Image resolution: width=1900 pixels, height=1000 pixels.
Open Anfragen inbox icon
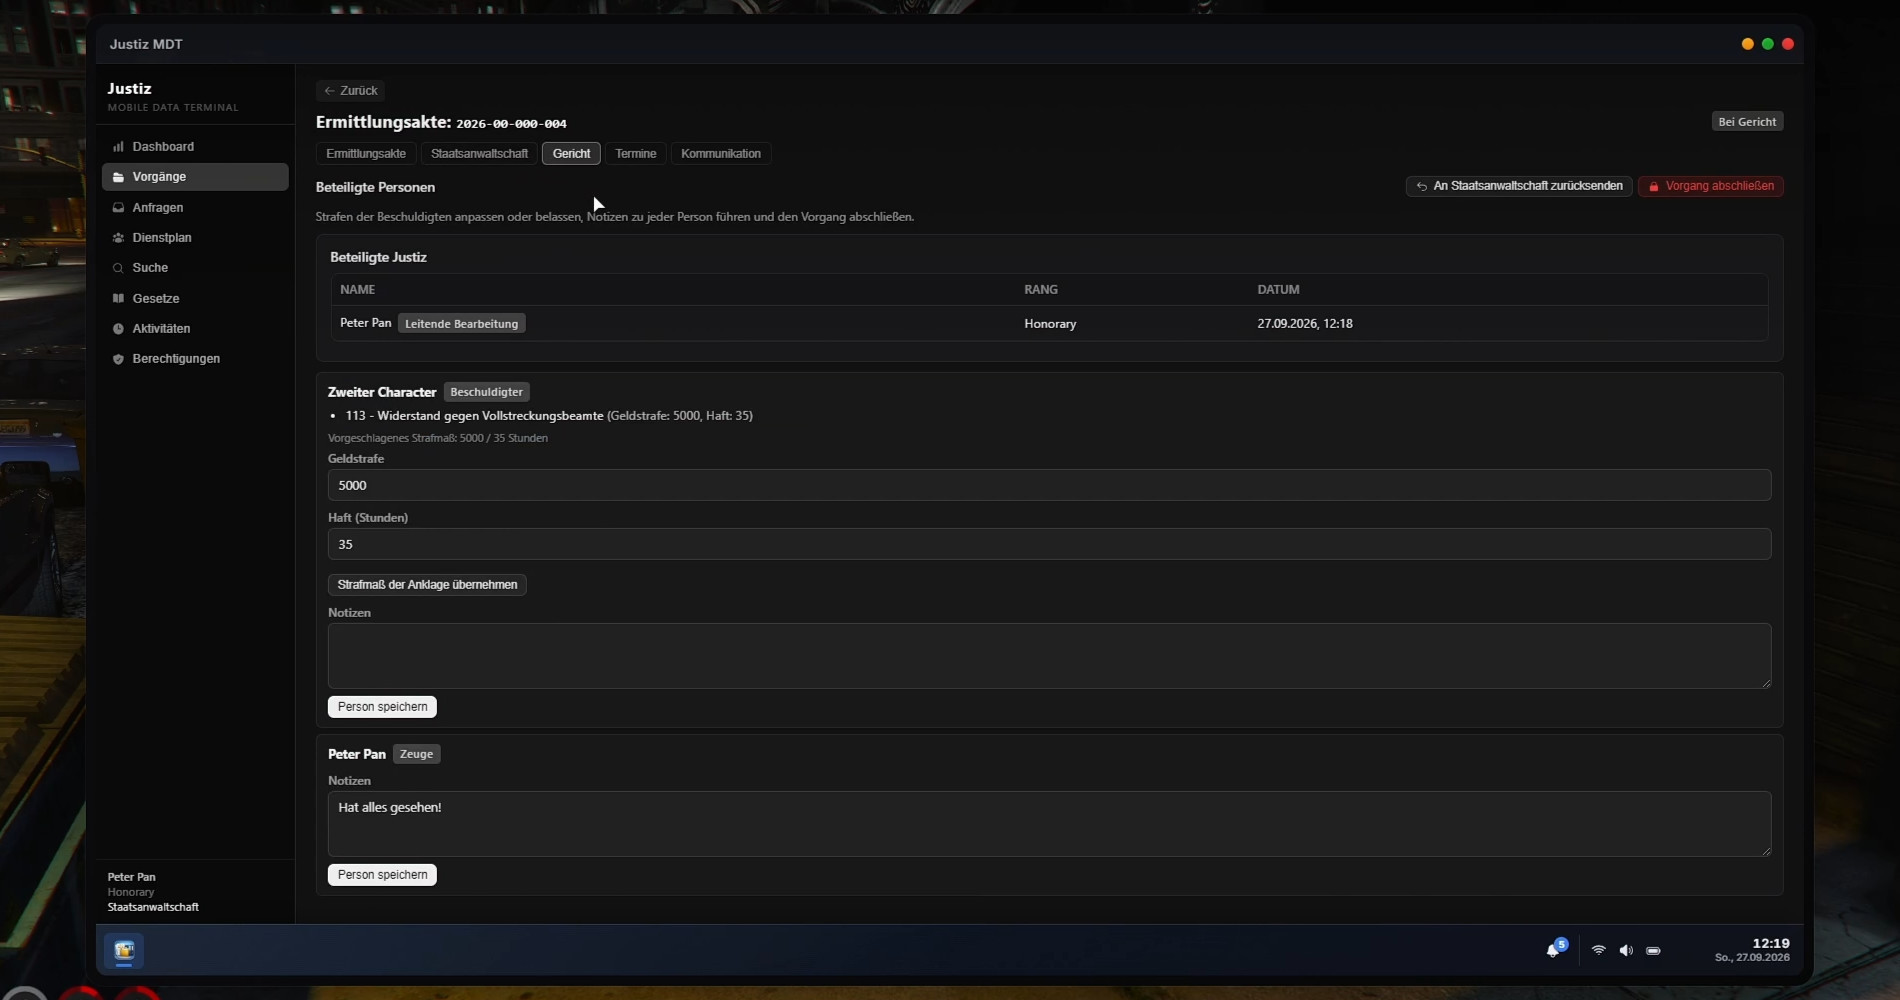coord(118,207)
